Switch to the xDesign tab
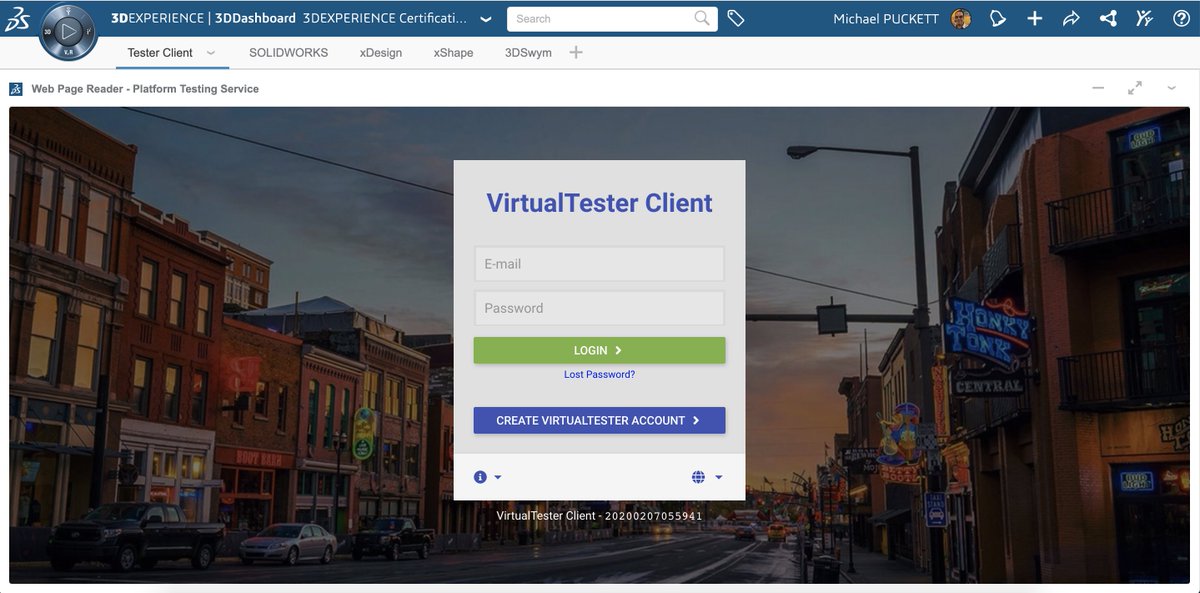The height and width of the screenshot is (593, 1200). (381, 53)
